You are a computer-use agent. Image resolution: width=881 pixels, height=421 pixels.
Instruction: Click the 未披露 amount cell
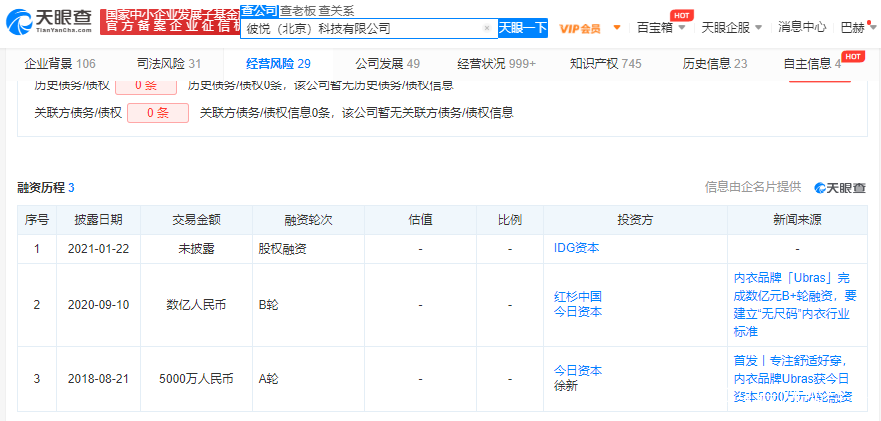pyautogui.click(x=197, y=248)
